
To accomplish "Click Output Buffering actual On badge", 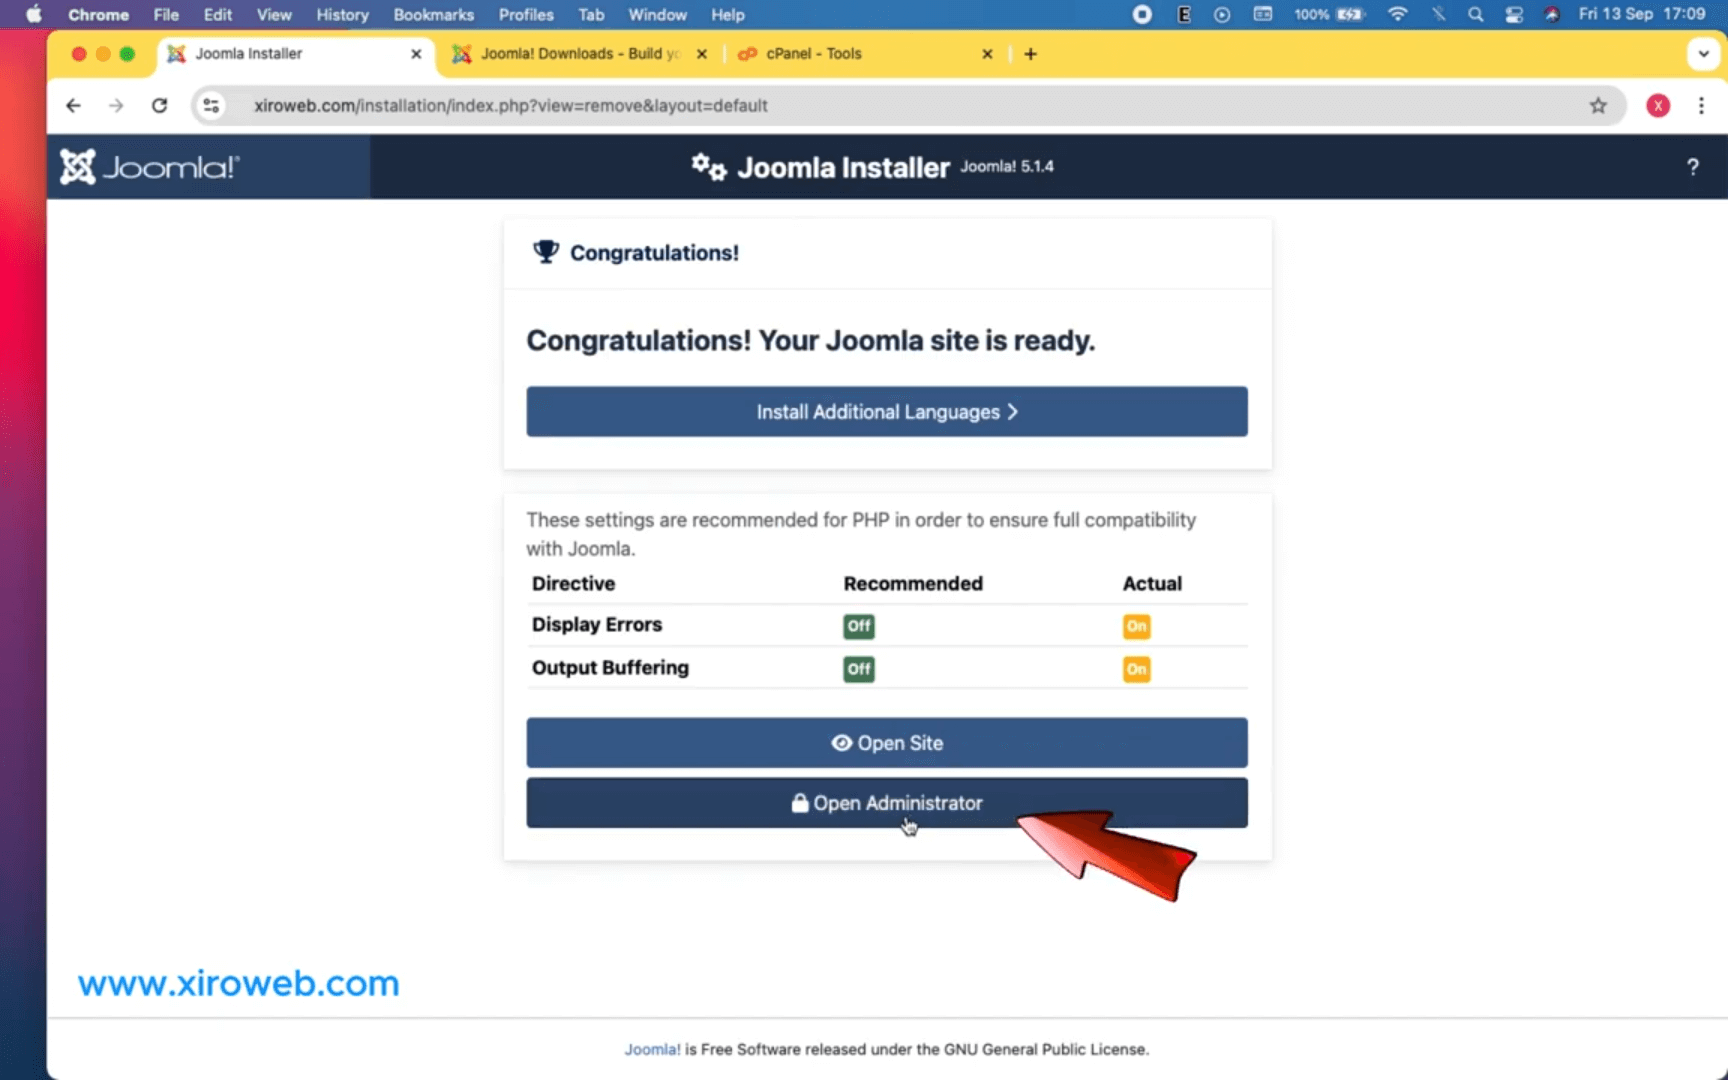I will click(x=1136, y=669).
